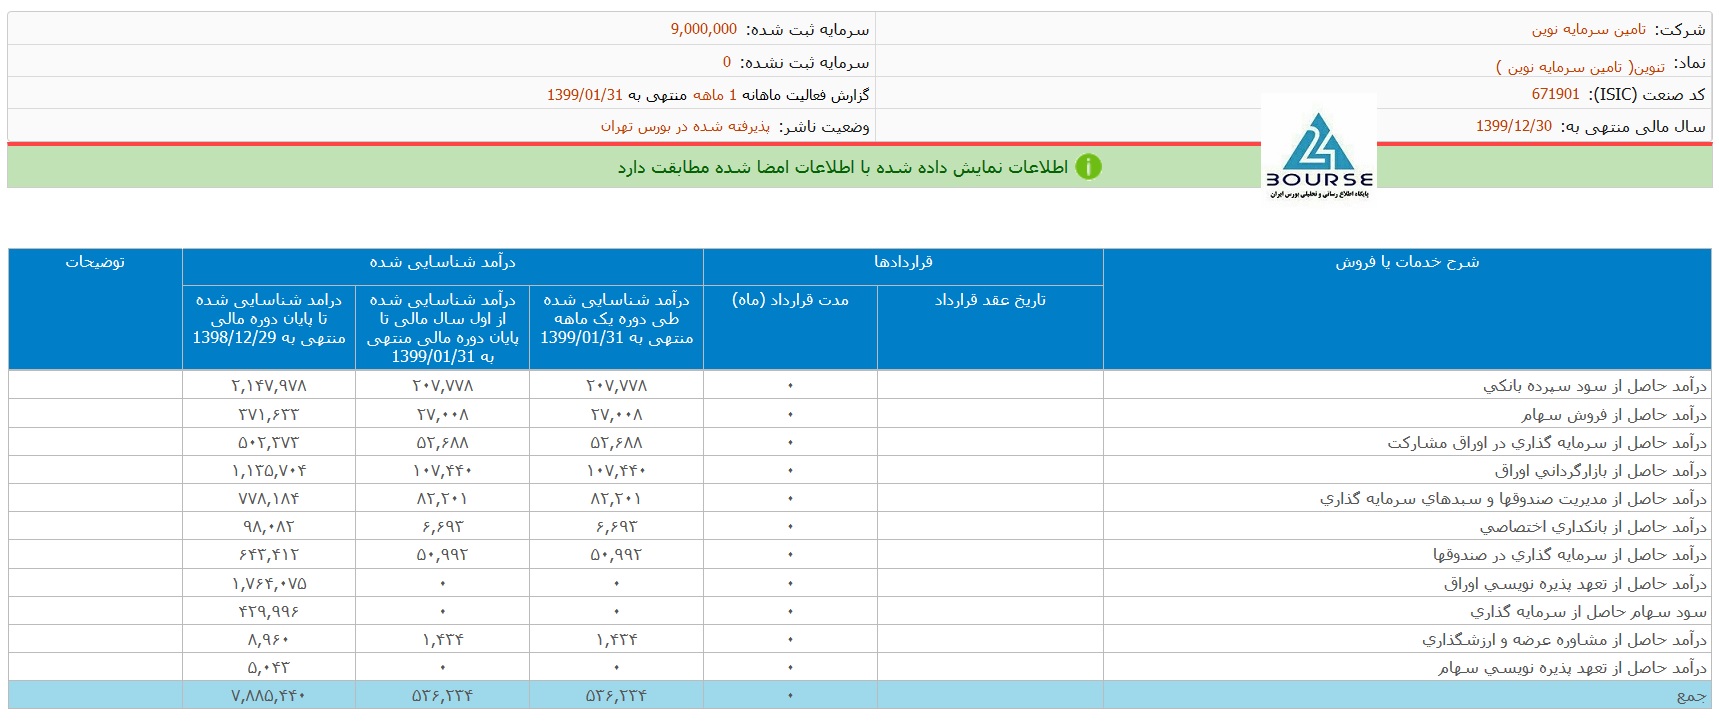Image resolution: width=1719 pixels, height=723 pixels.
Task: Click the value ۱,۱۳۵,۷۰۴ in the table
Action: click(x=269, y=470)
